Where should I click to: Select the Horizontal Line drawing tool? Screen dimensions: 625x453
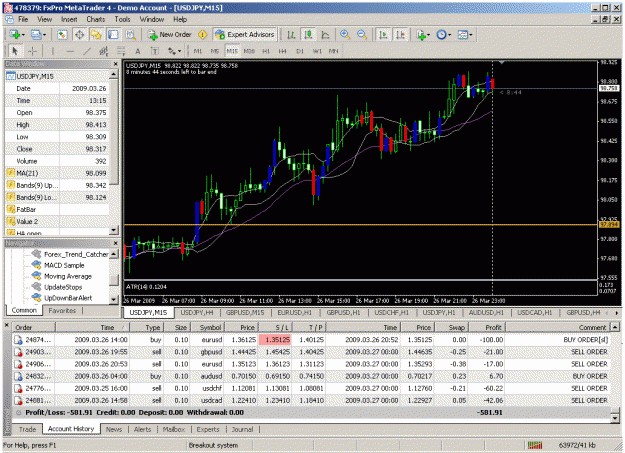coord(70,51)
